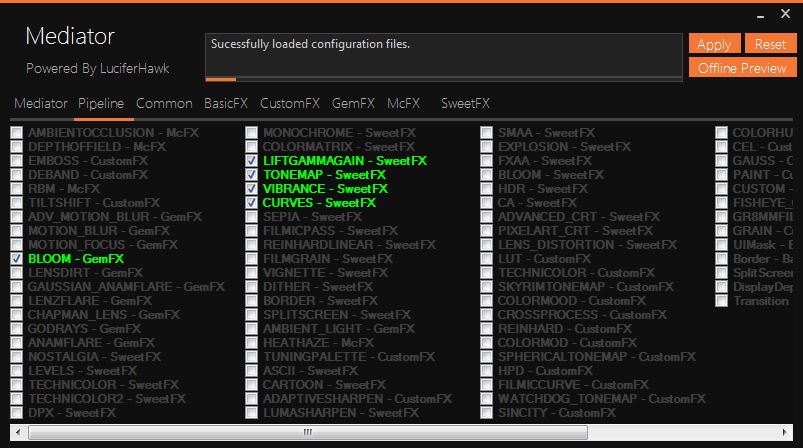Tick the LUT - CustomFX checkbox

(487, 259)
